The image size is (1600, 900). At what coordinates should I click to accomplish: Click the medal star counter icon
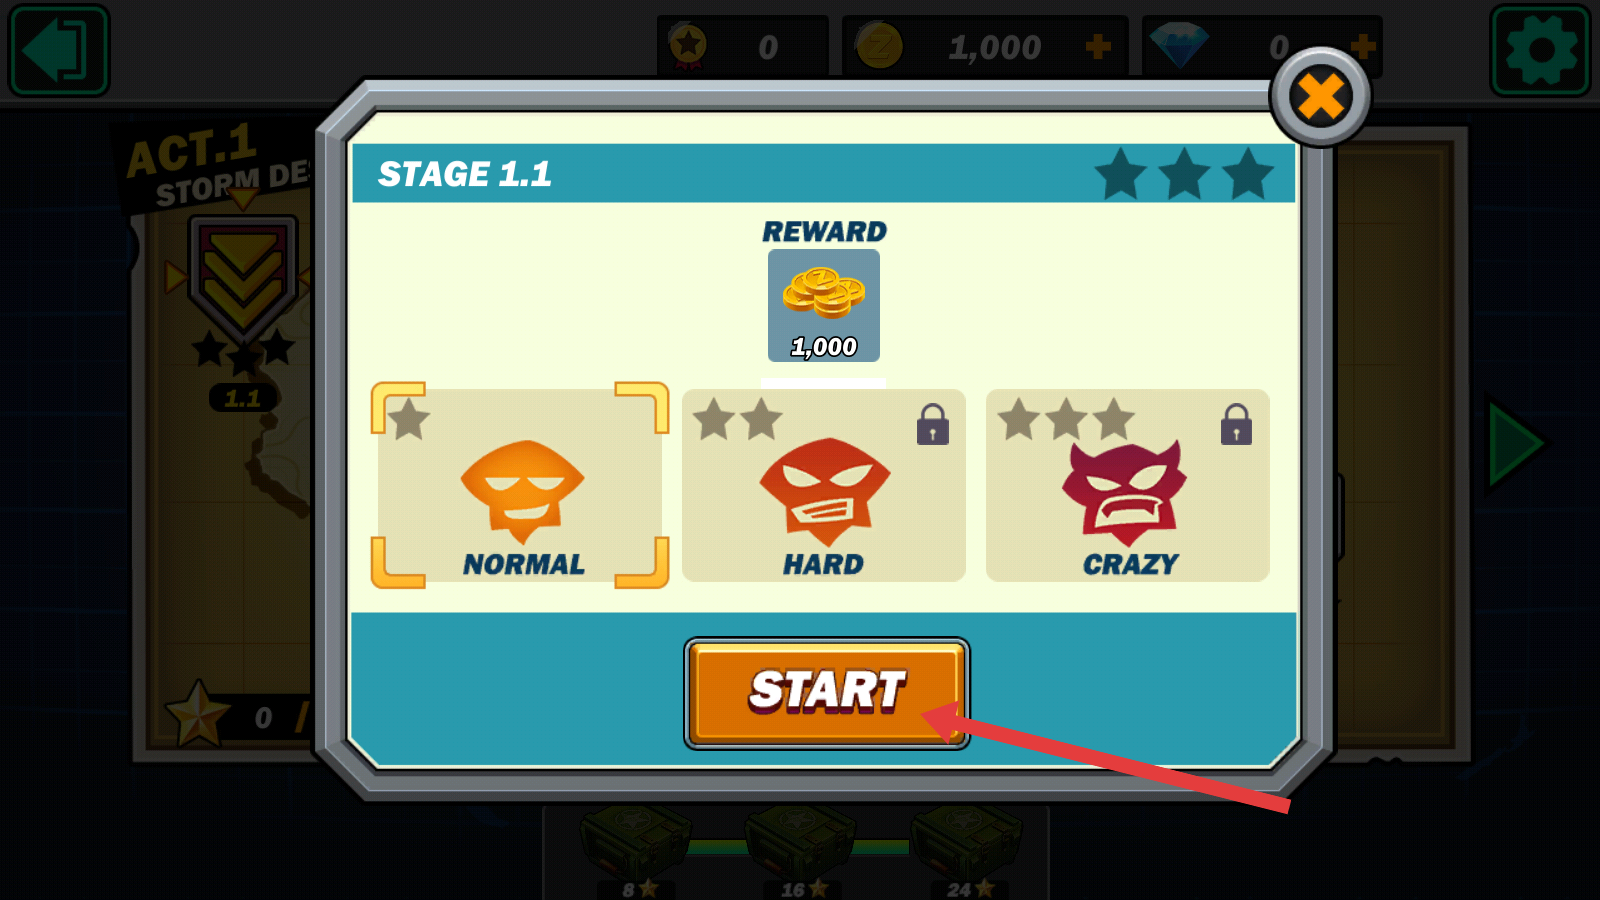(688, 46)
